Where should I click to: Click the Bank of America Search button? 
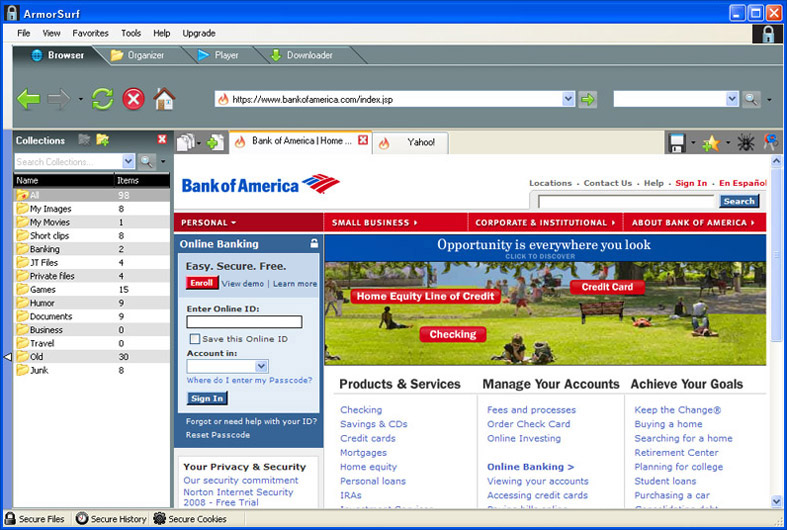pyautogui.click(x=739, y=201)
